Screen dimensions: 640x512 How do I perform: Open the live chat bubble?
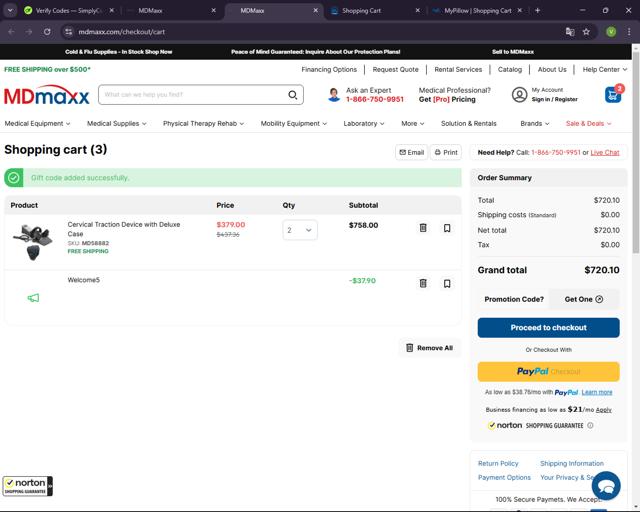(606, 485)
